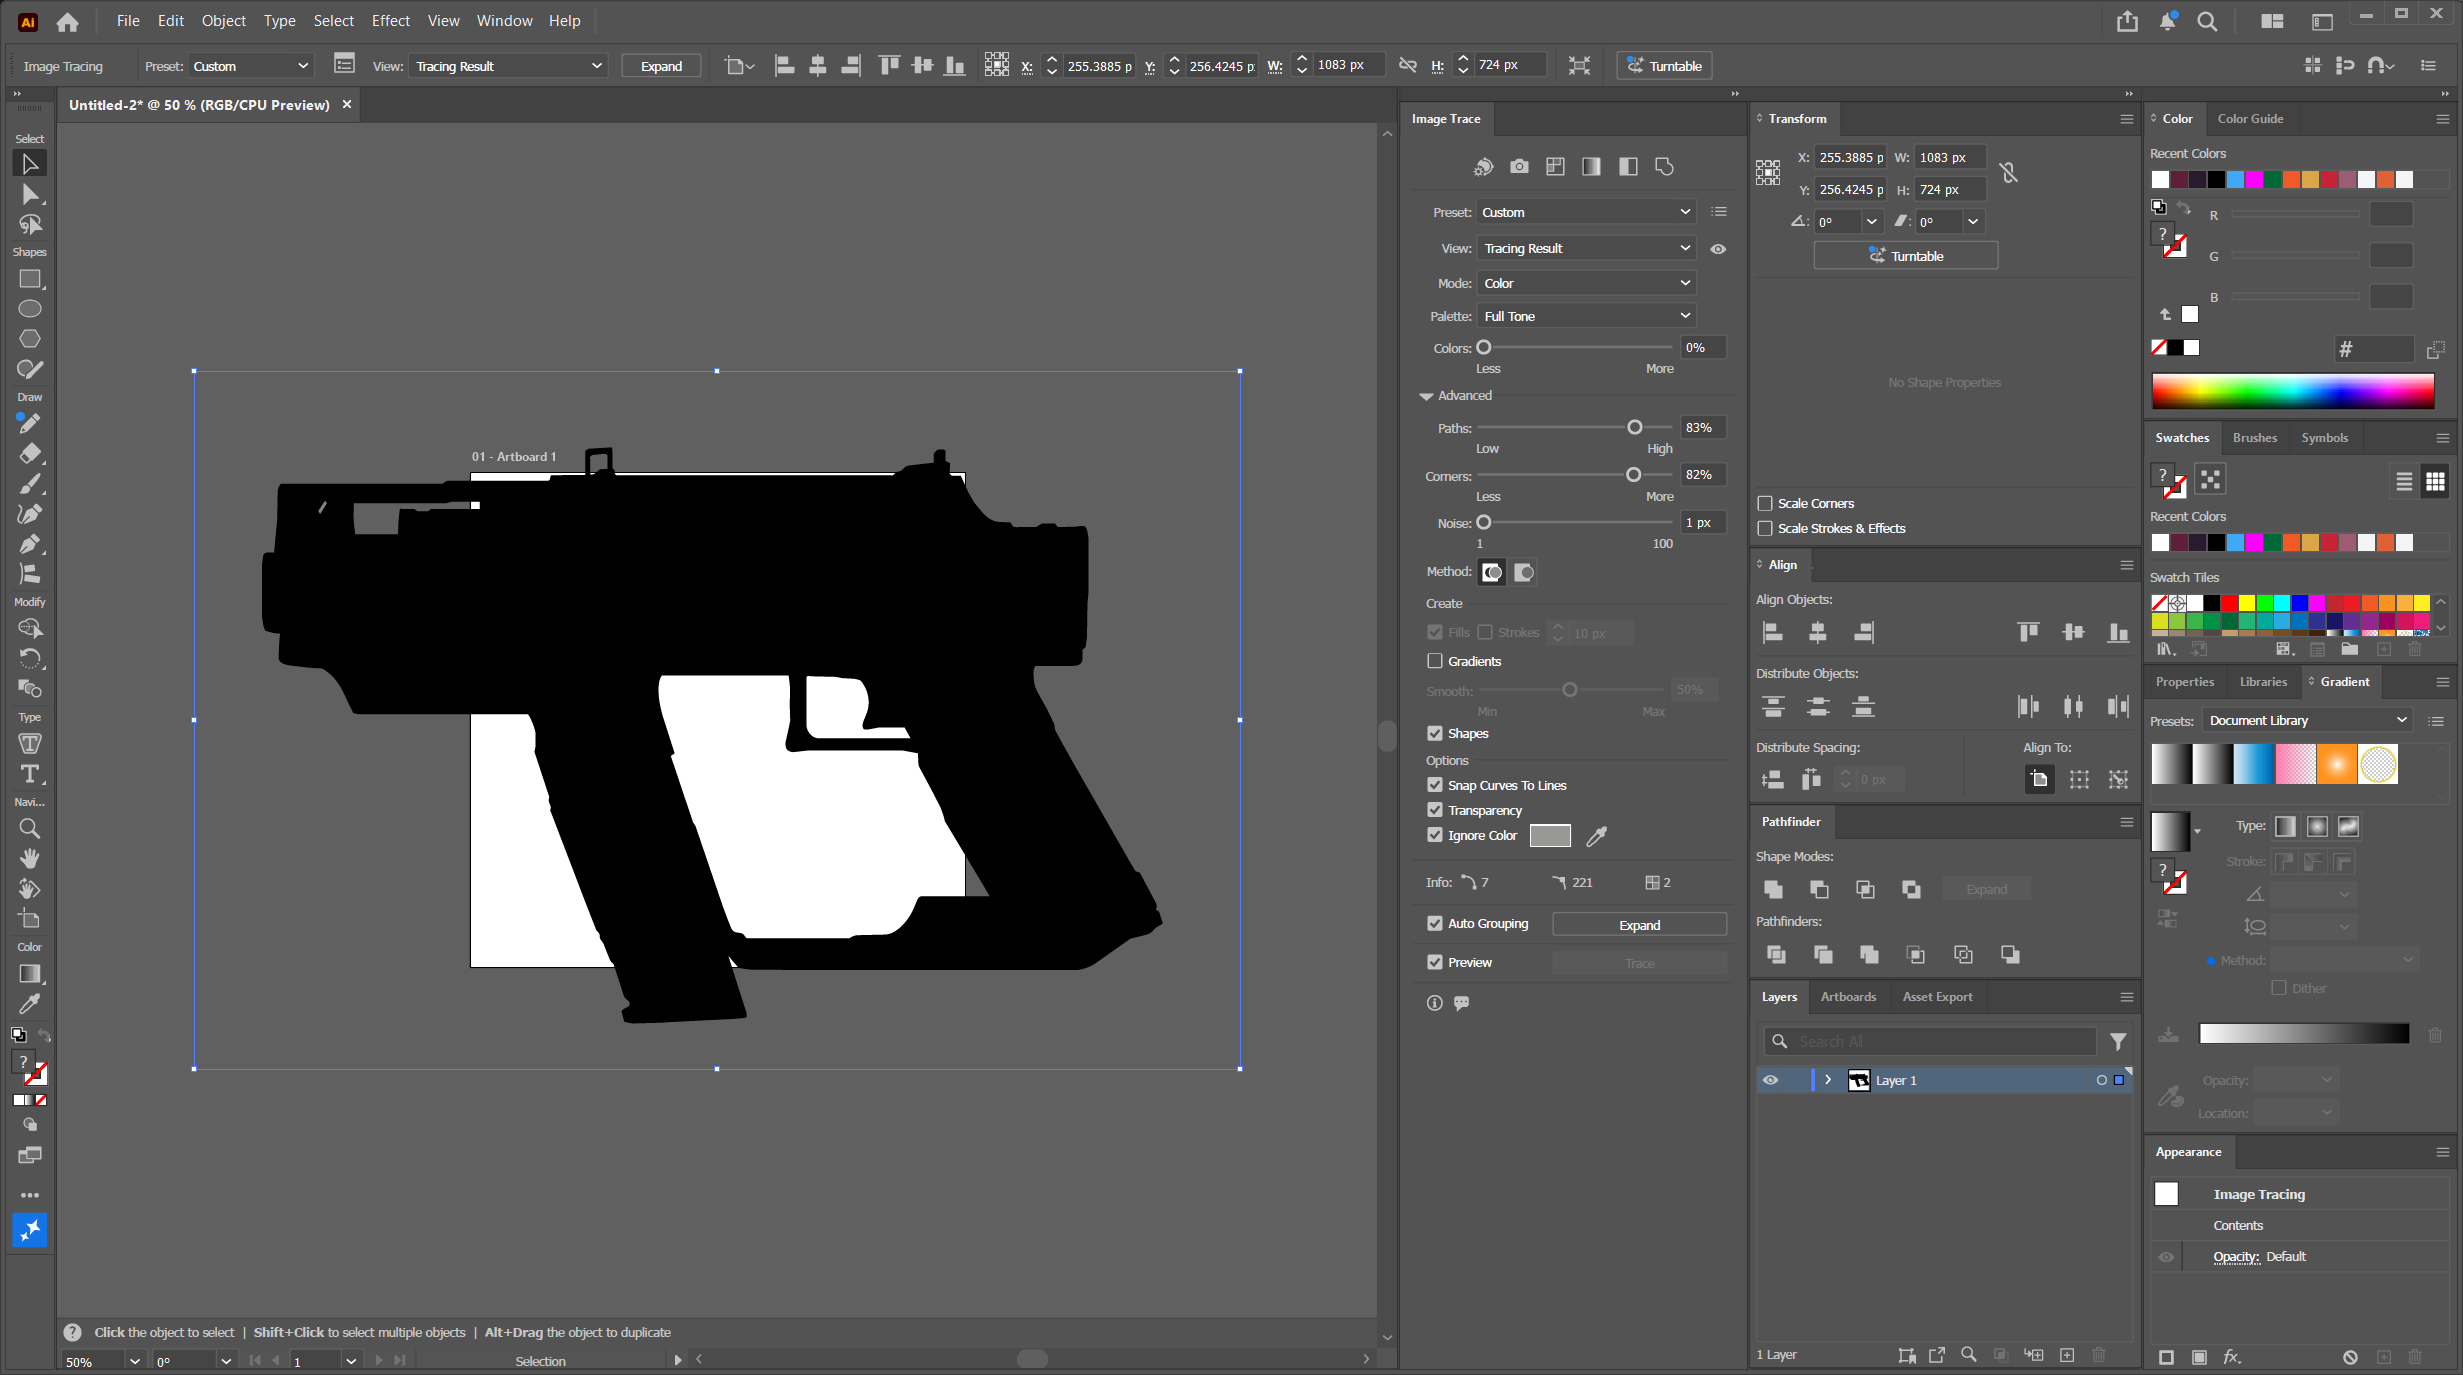Click the Share icon in title bar
The width and height of the screenshot is (2463, 1375).
tap(2127, 21)
